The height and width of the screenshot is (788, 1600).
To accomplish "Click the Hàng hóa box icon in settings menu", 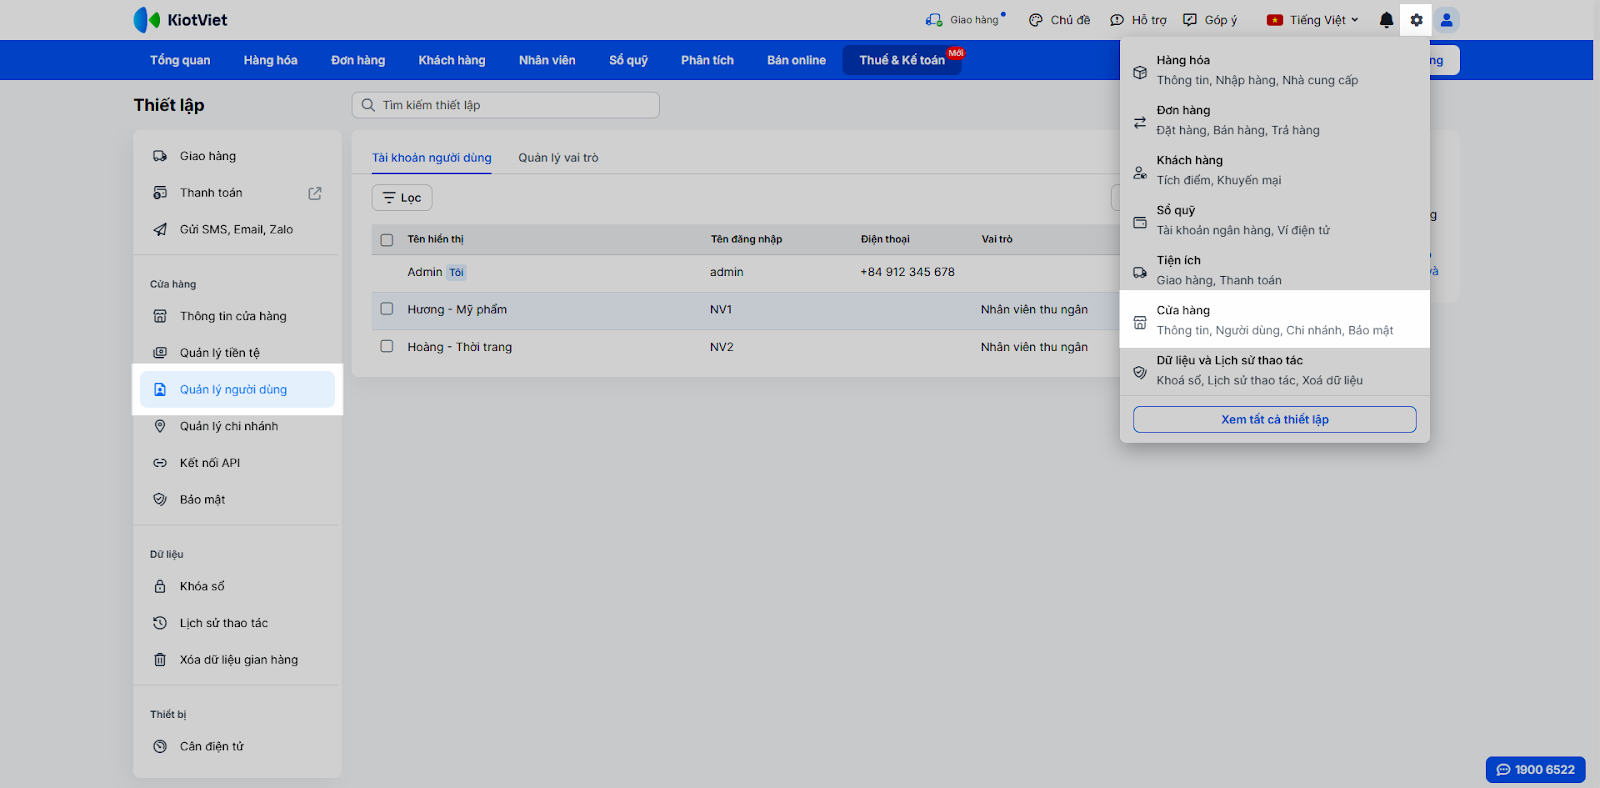I will [1140, 72].
